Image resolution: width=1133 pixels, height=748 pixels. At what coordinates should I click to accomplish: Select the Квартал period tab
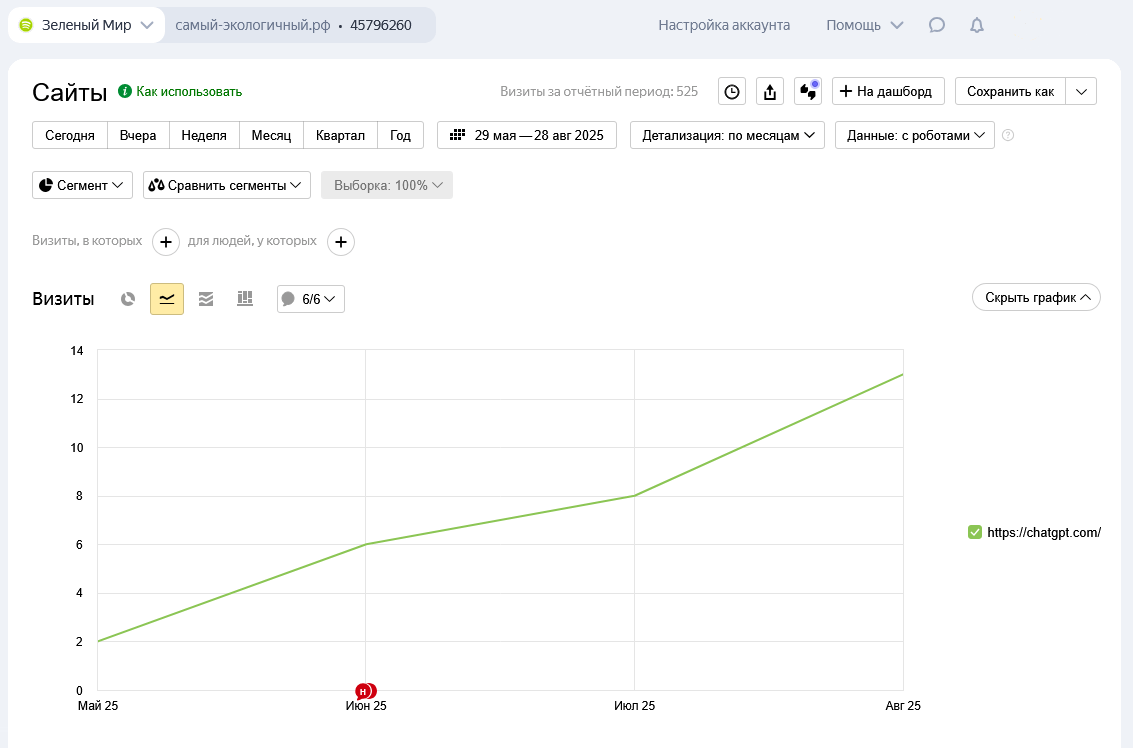click(340, 135)
